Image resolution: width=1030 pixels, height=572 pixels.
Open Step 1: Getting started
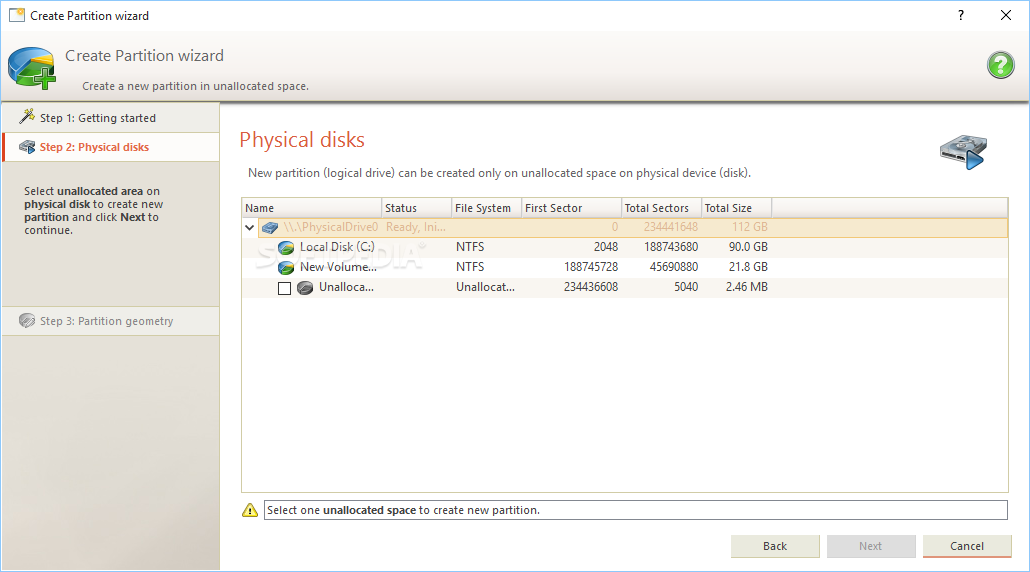pyautogui.click(x=98, y=118)
